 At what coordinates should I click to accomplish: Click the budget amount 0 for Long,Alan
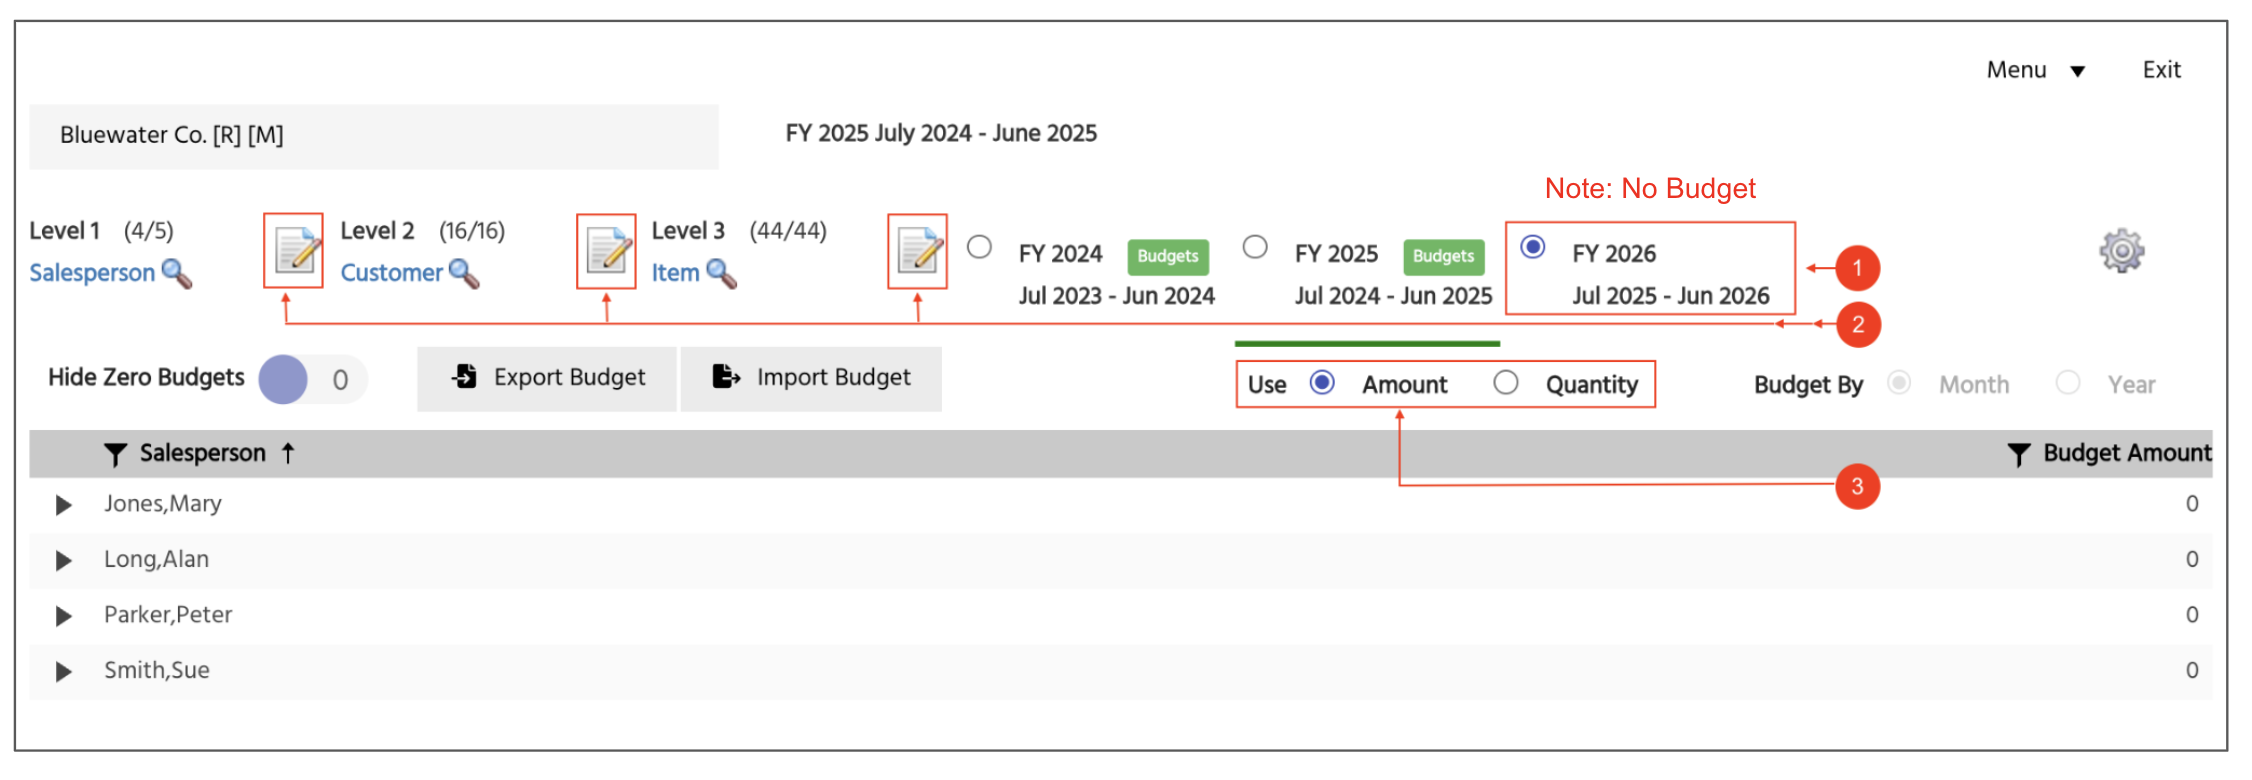click(2192, 560)
